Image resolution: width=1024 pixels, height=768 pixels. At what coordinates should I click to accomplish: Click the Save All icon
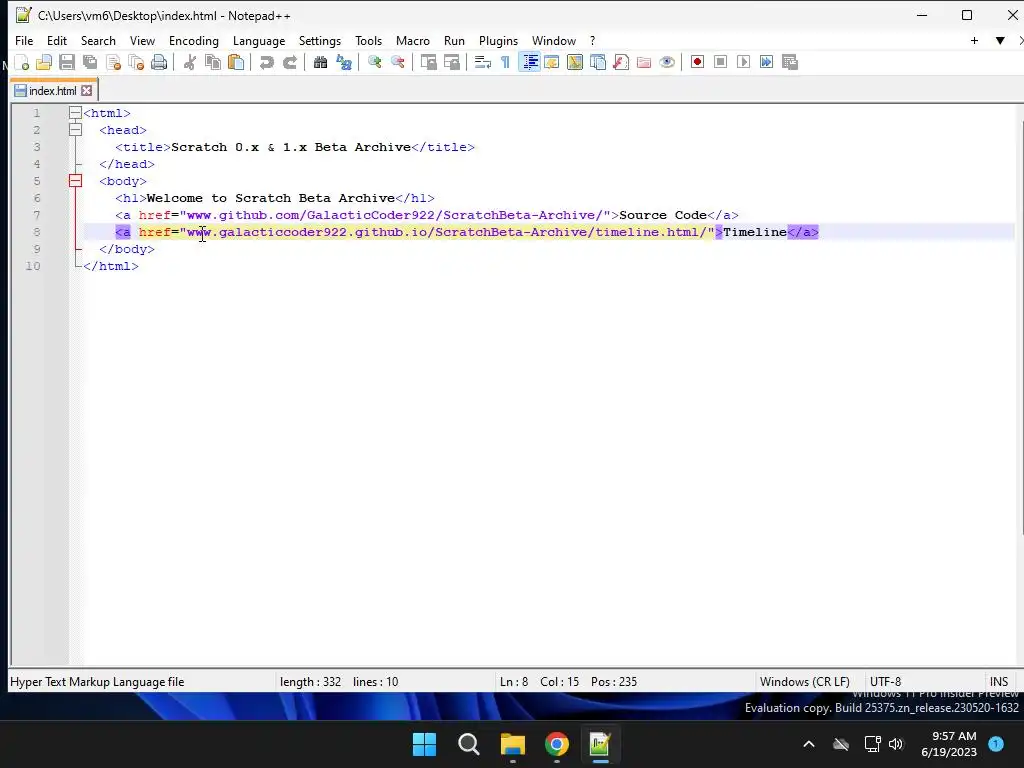(90, 62)
